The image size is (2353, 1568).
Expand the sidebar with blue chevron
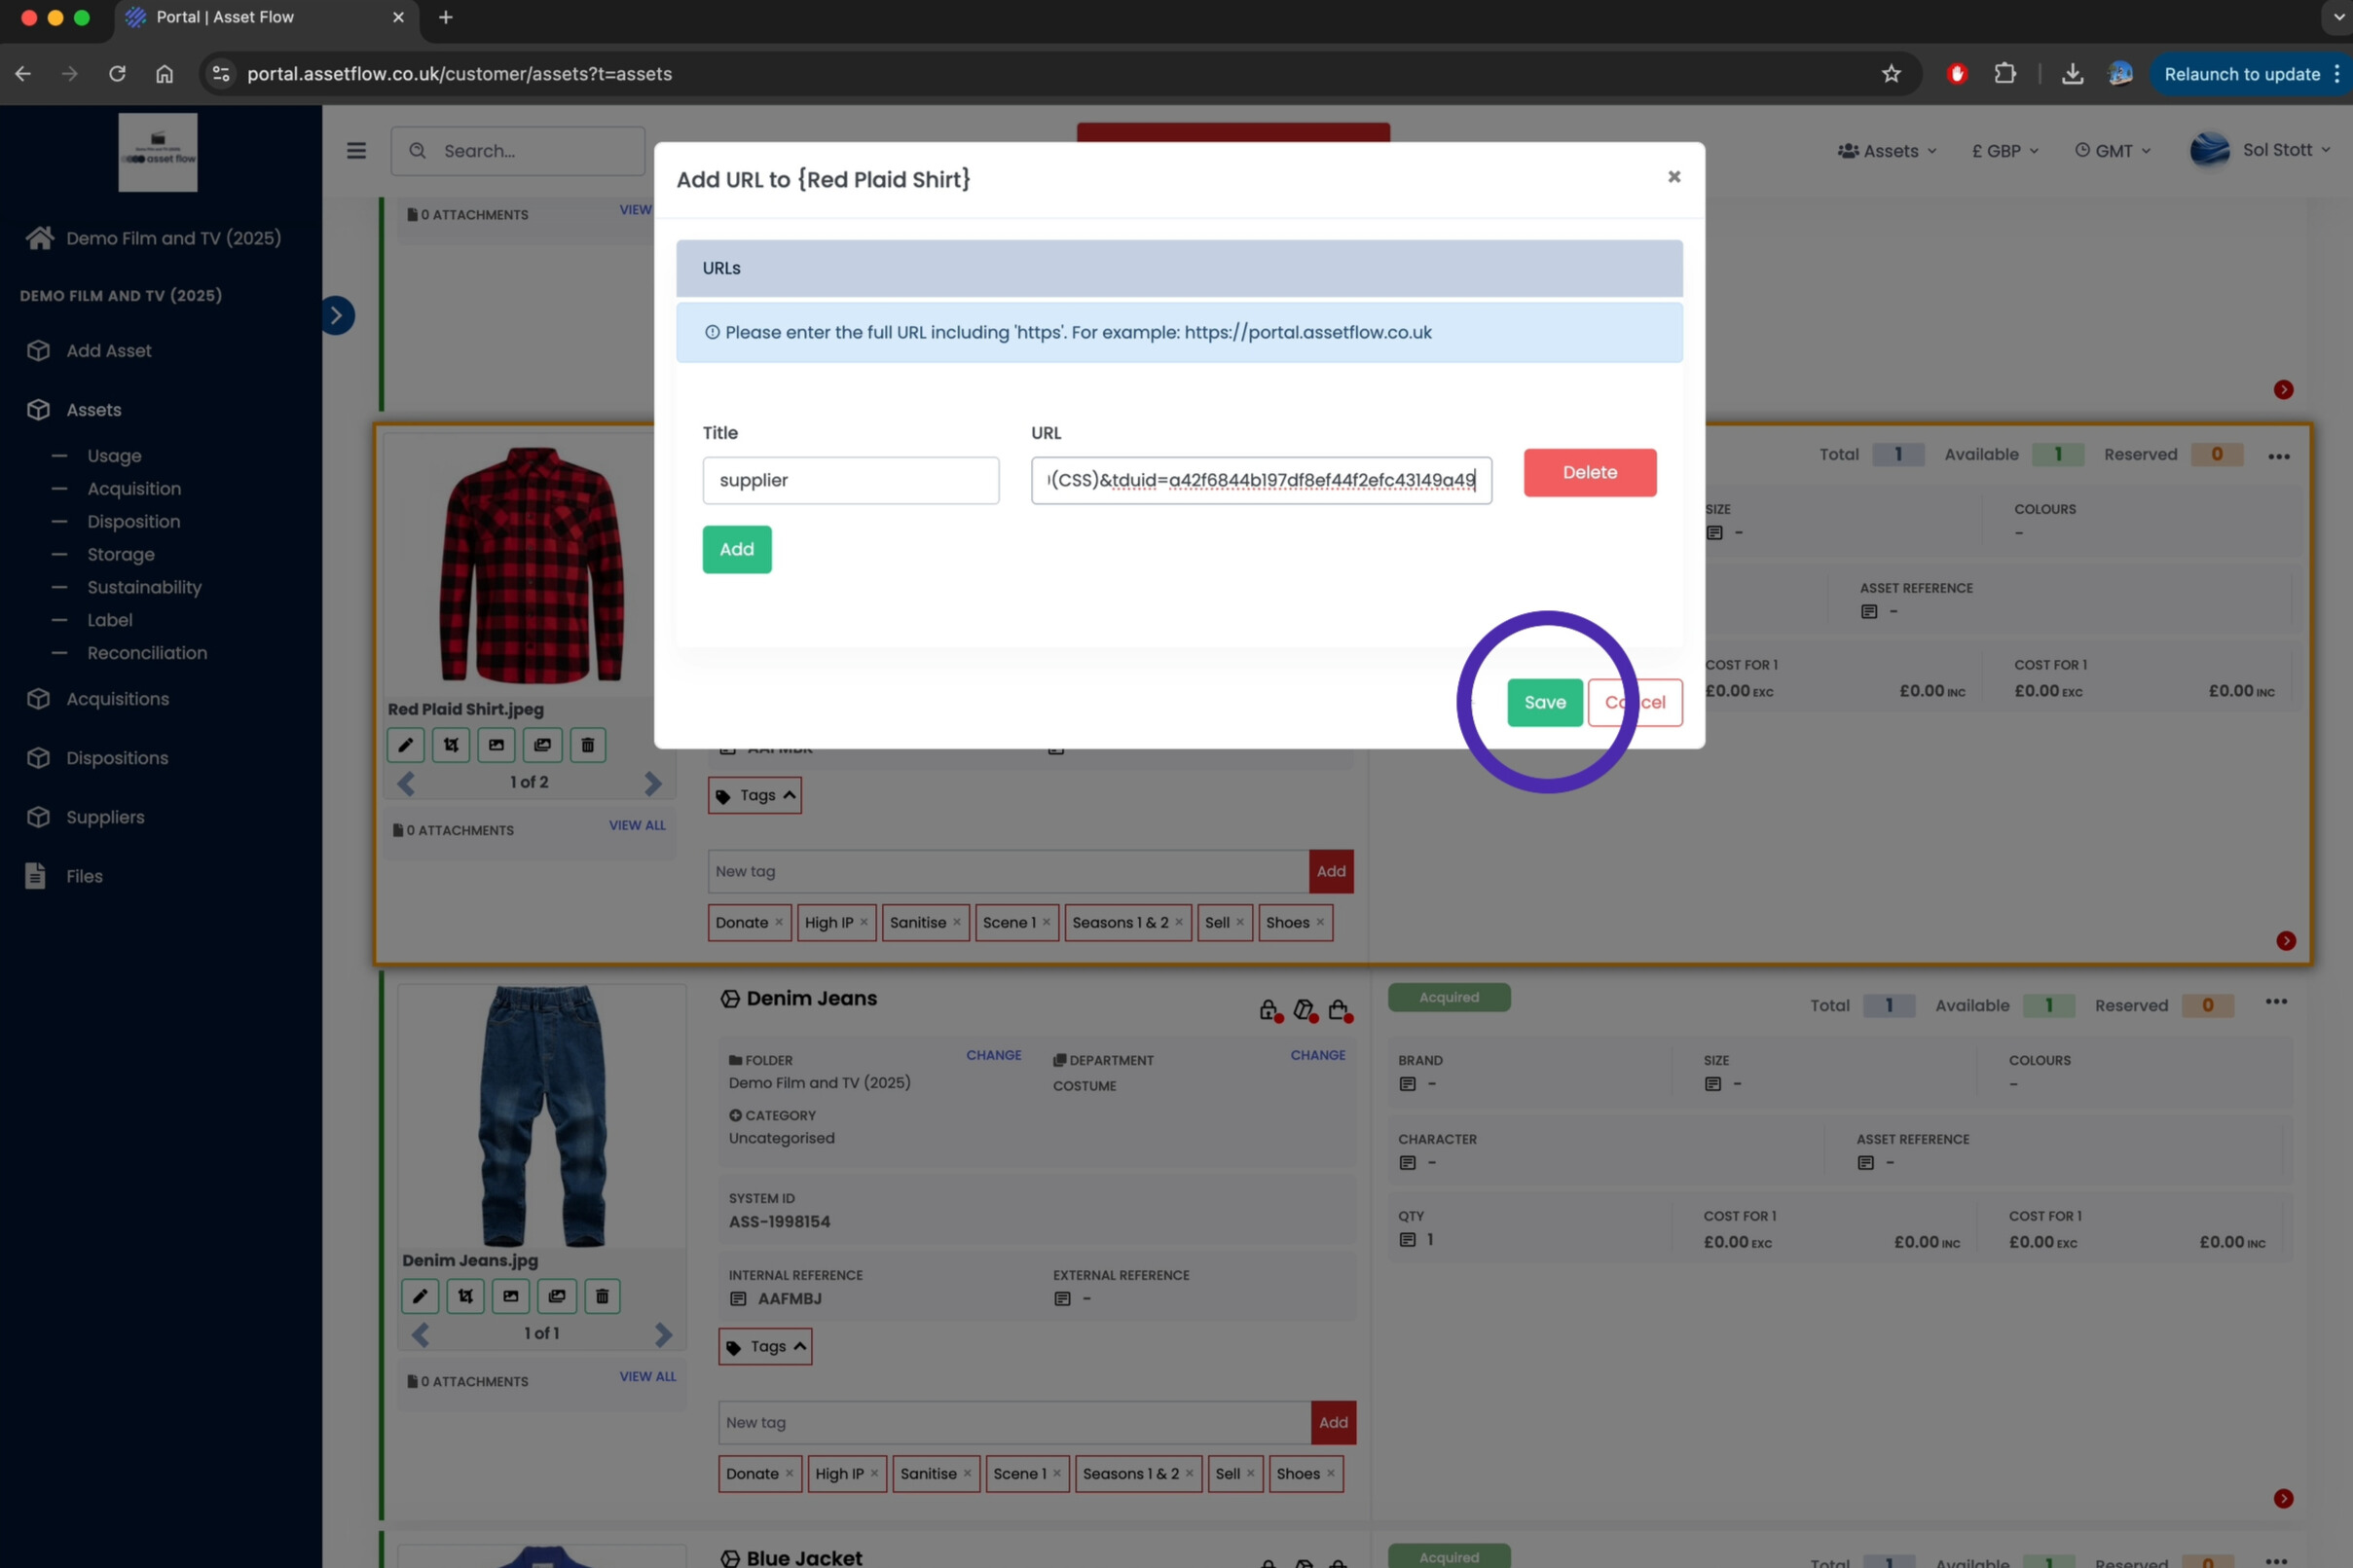337,316
